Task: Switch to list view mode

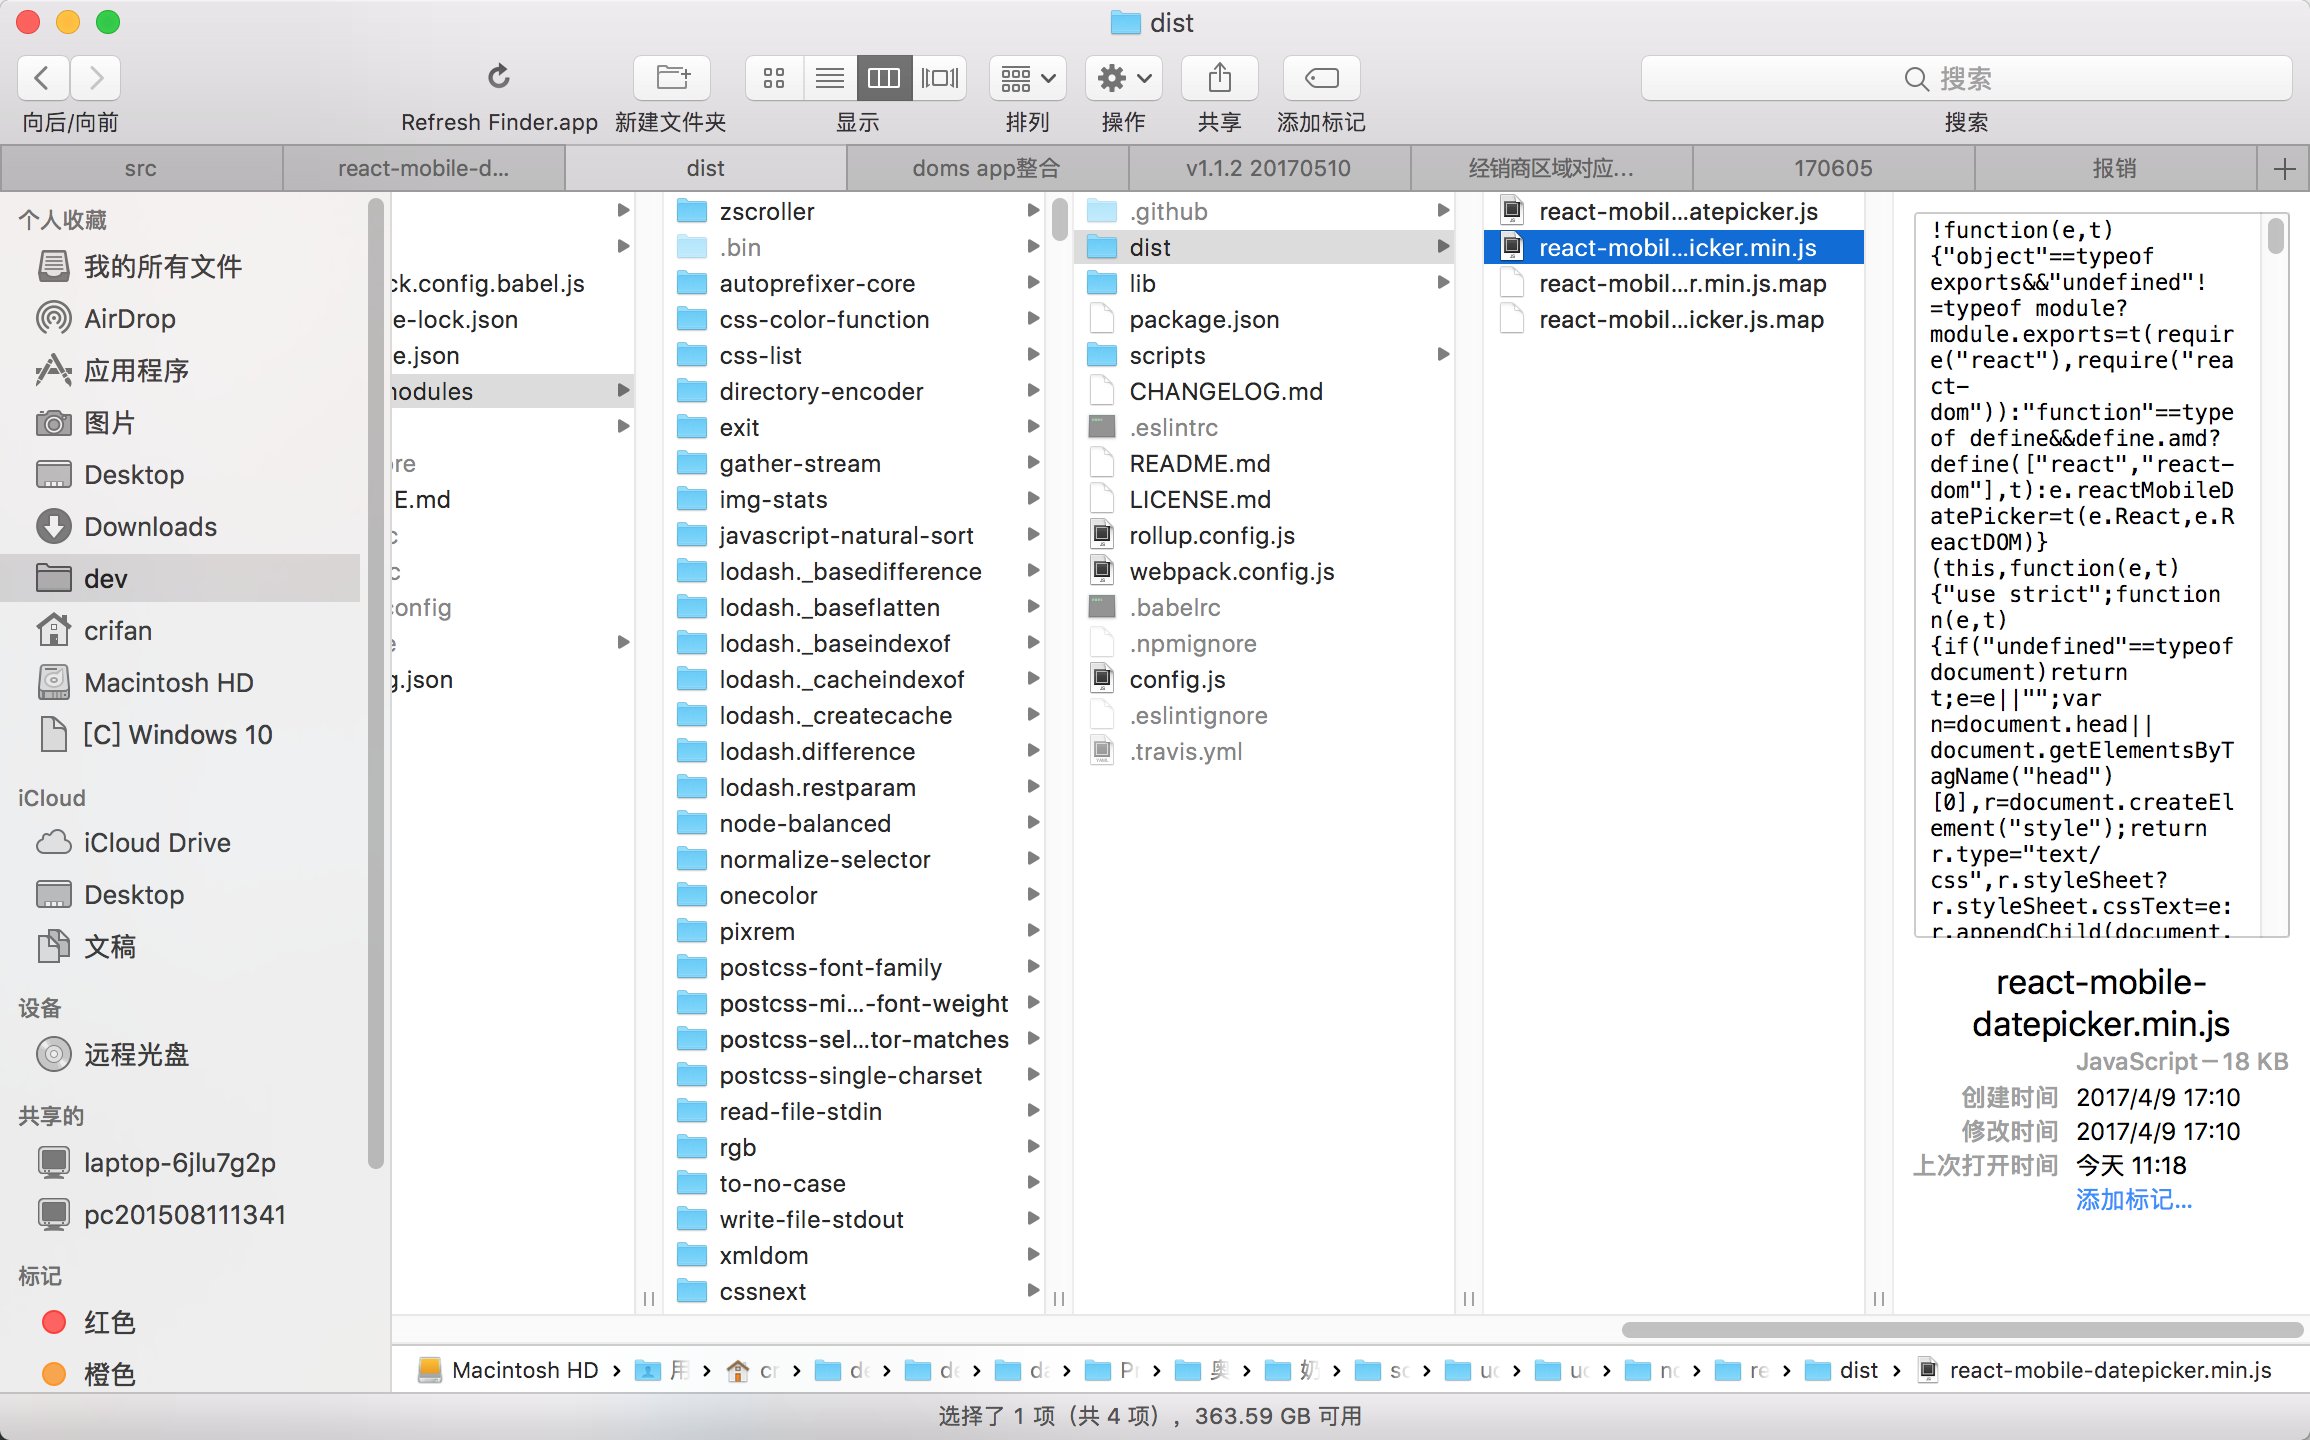Action: [829, 77]
